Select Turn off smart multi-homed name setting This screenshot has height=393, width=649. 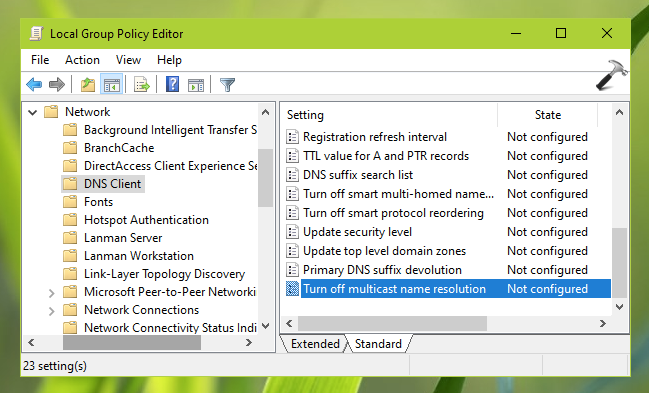[398, 194]
